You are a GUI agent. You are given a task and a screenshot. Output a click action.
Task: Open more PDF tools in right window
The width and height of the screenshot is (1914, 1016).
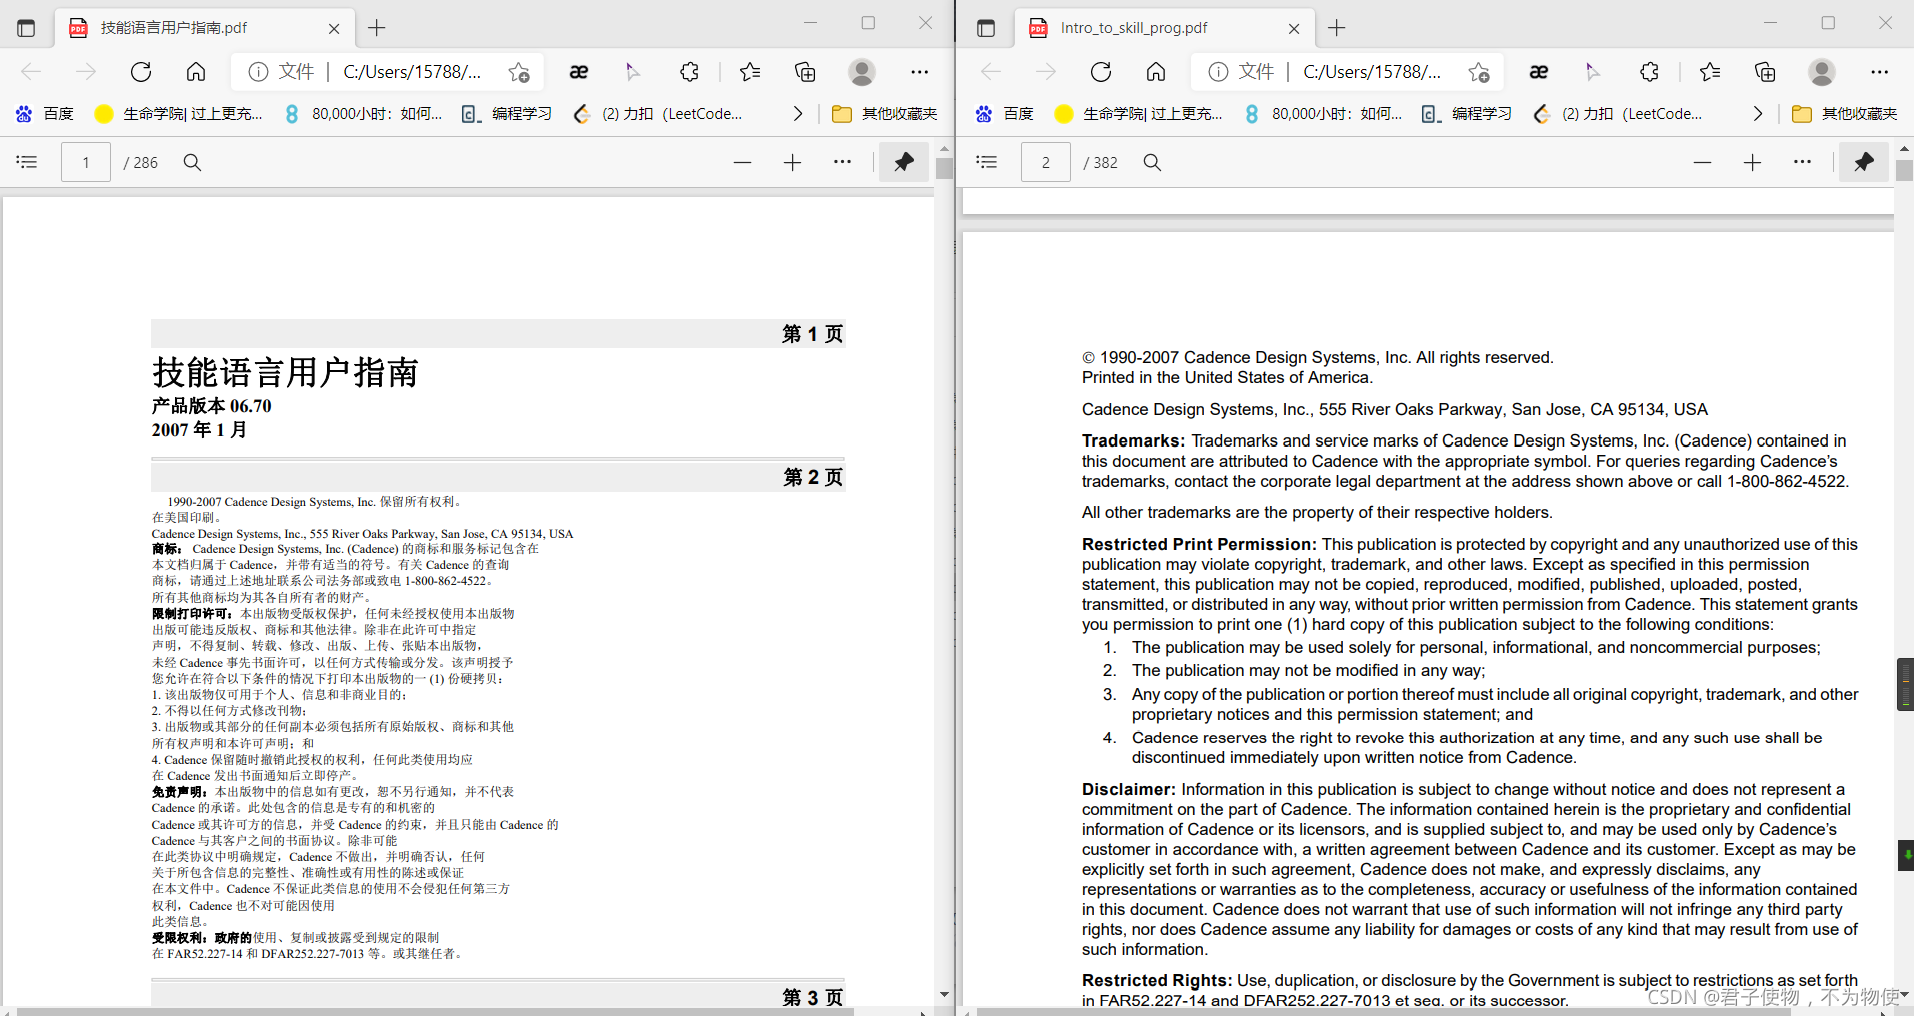point(1802,162)
